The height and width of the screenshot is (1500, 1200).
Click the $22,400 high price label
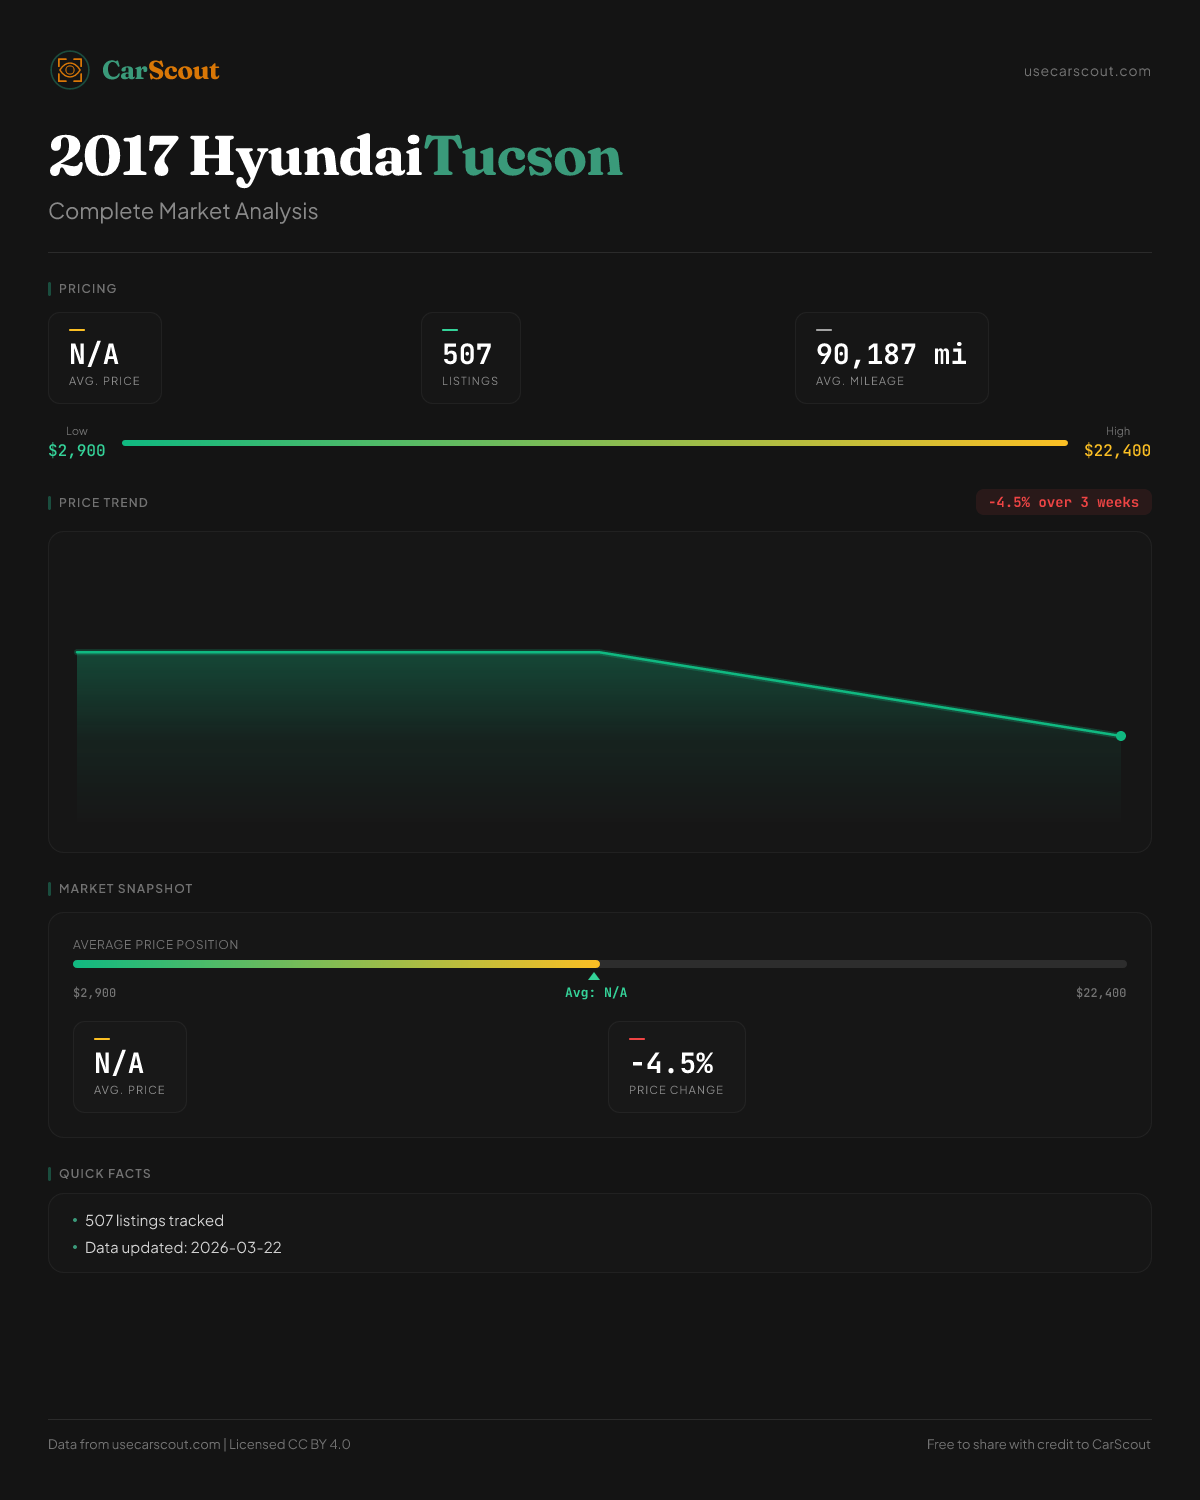coord(1117,451)
